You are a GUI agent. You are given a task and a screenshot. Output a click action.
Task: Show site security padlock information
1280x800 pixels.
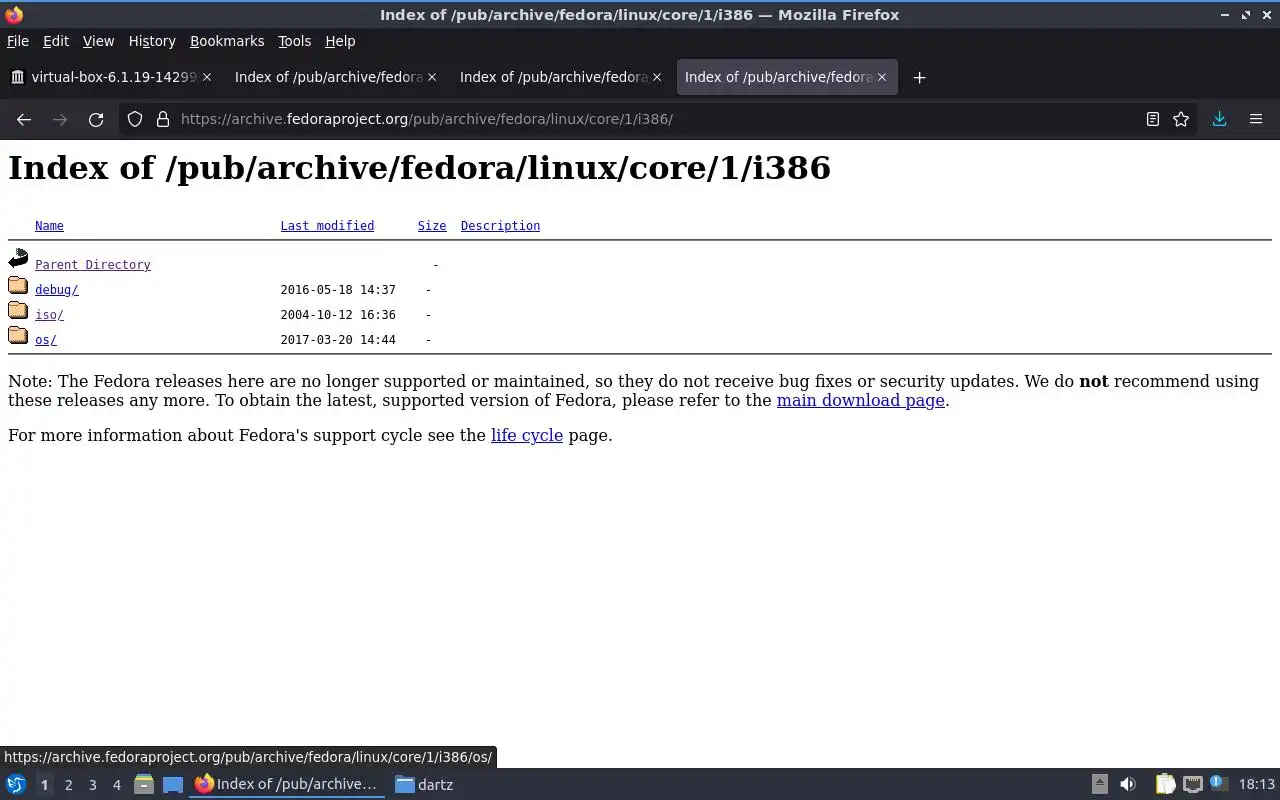click(x=163, y=119)
